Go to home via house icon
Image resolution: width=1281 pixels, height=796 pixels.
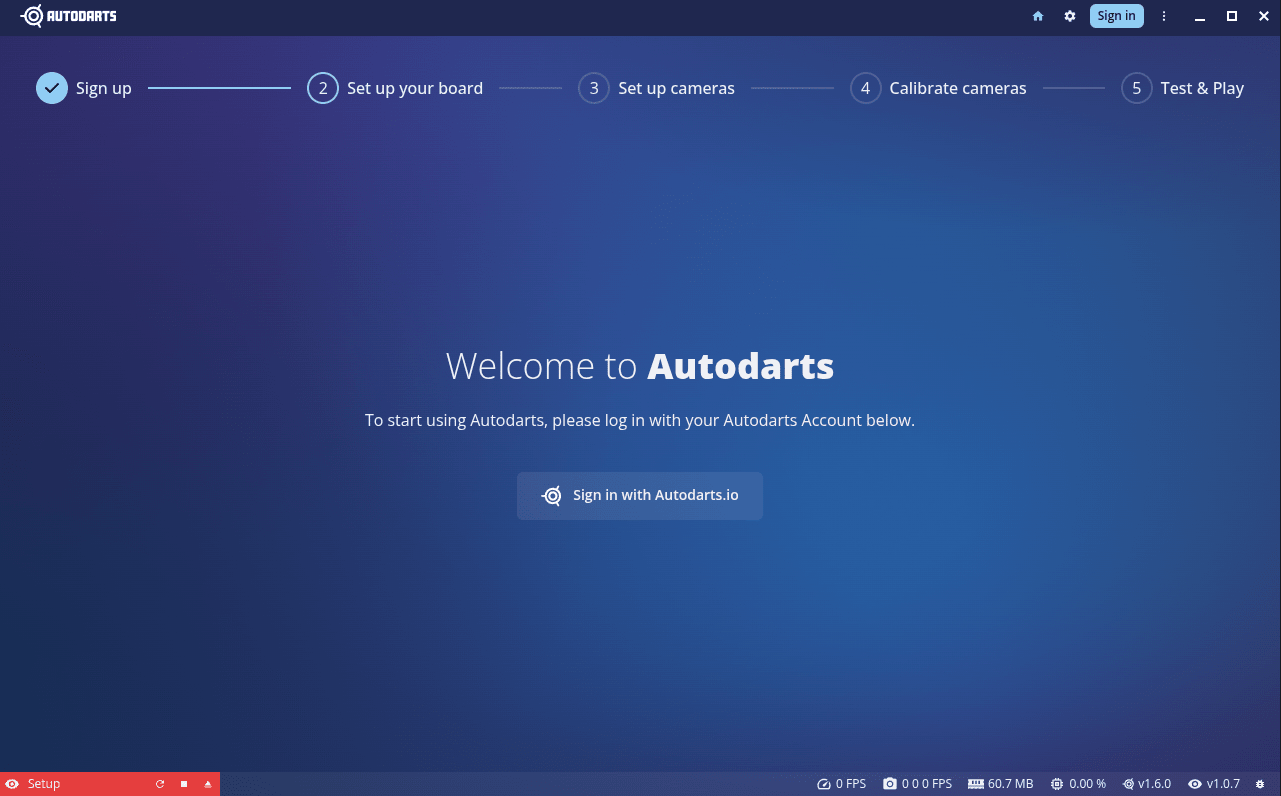click(1038, 16)
